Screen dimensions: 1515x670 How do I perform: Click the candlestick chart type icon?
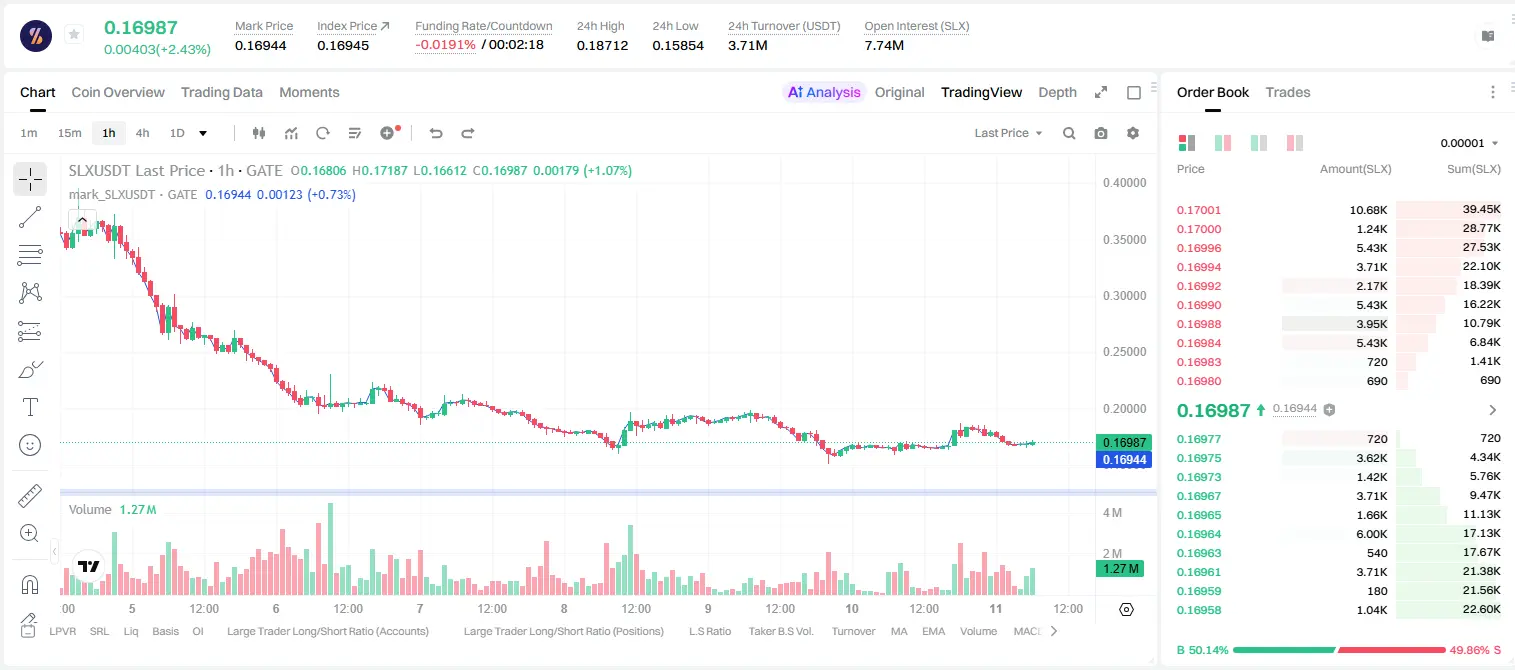pos(259,133)
